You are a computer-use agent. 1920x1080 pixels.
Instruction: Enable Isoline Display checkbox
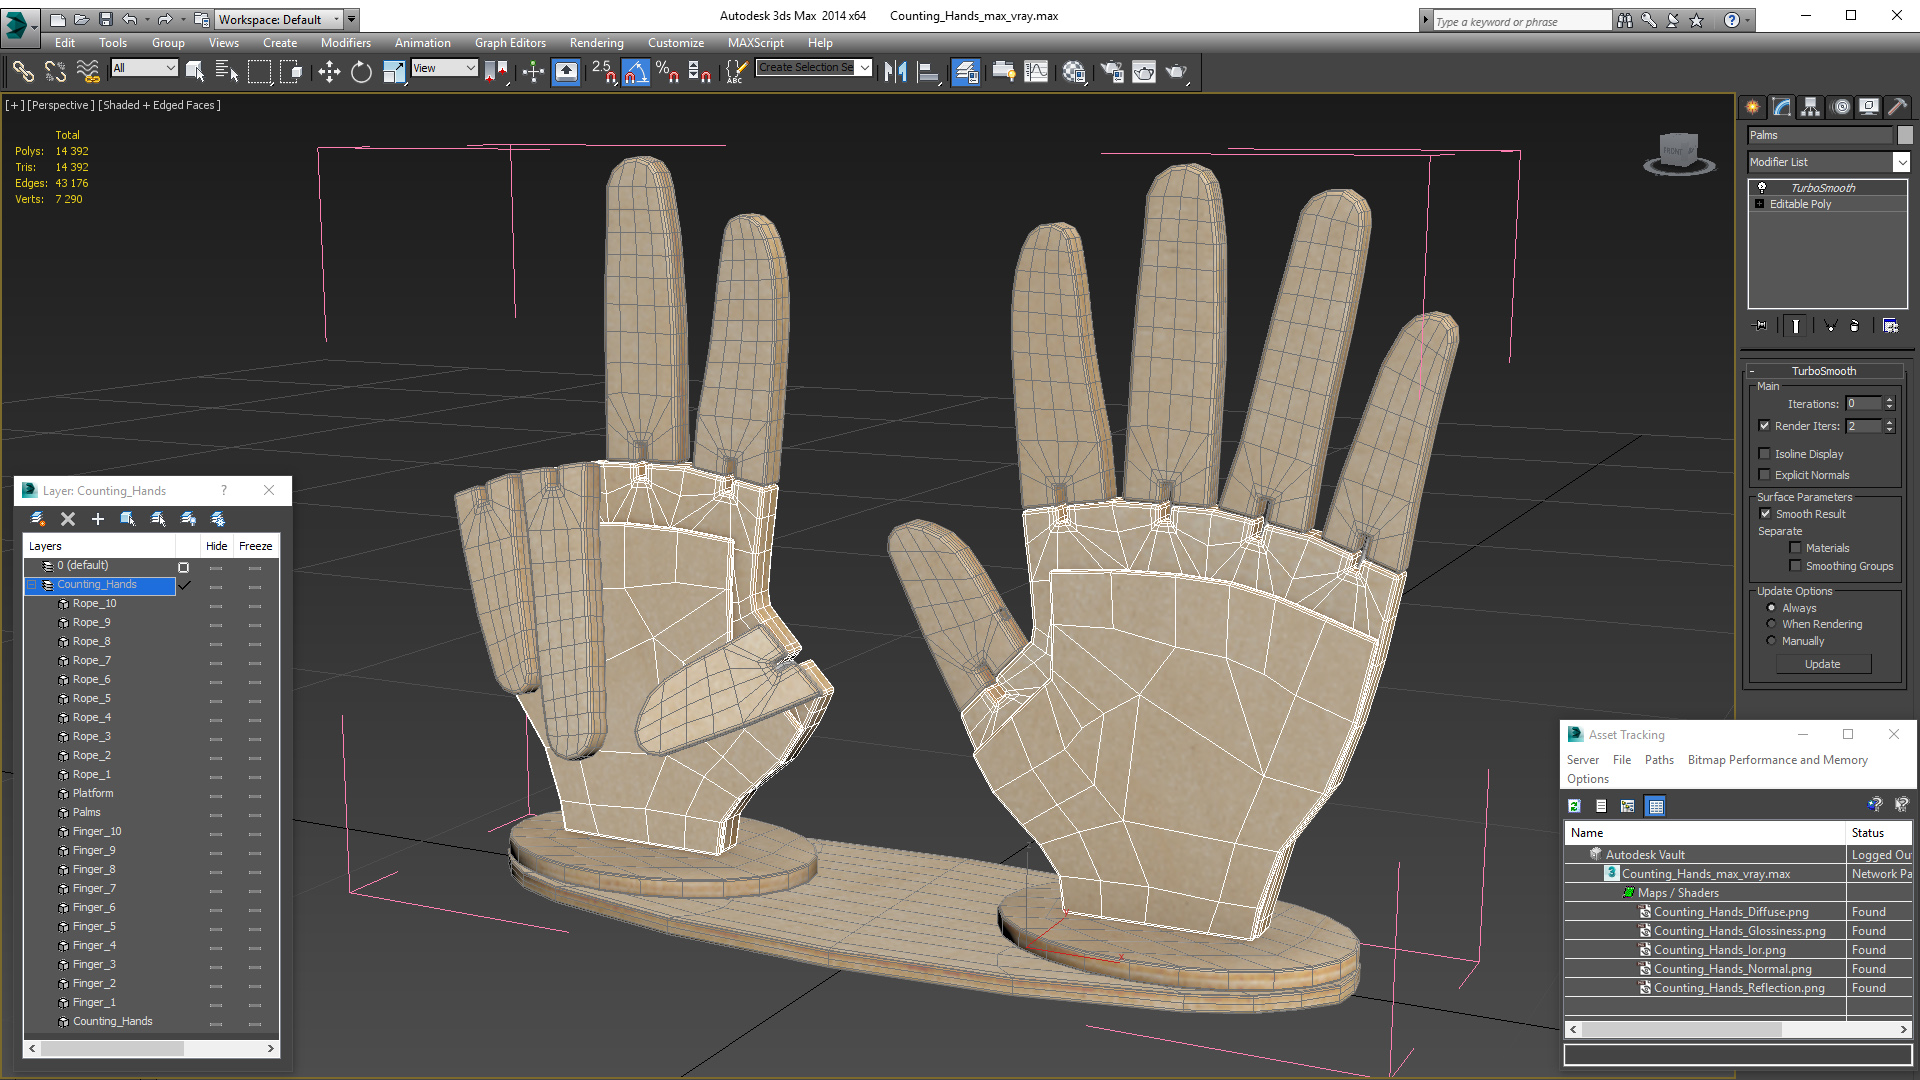pyautogui.click(x=1765, y=454)
